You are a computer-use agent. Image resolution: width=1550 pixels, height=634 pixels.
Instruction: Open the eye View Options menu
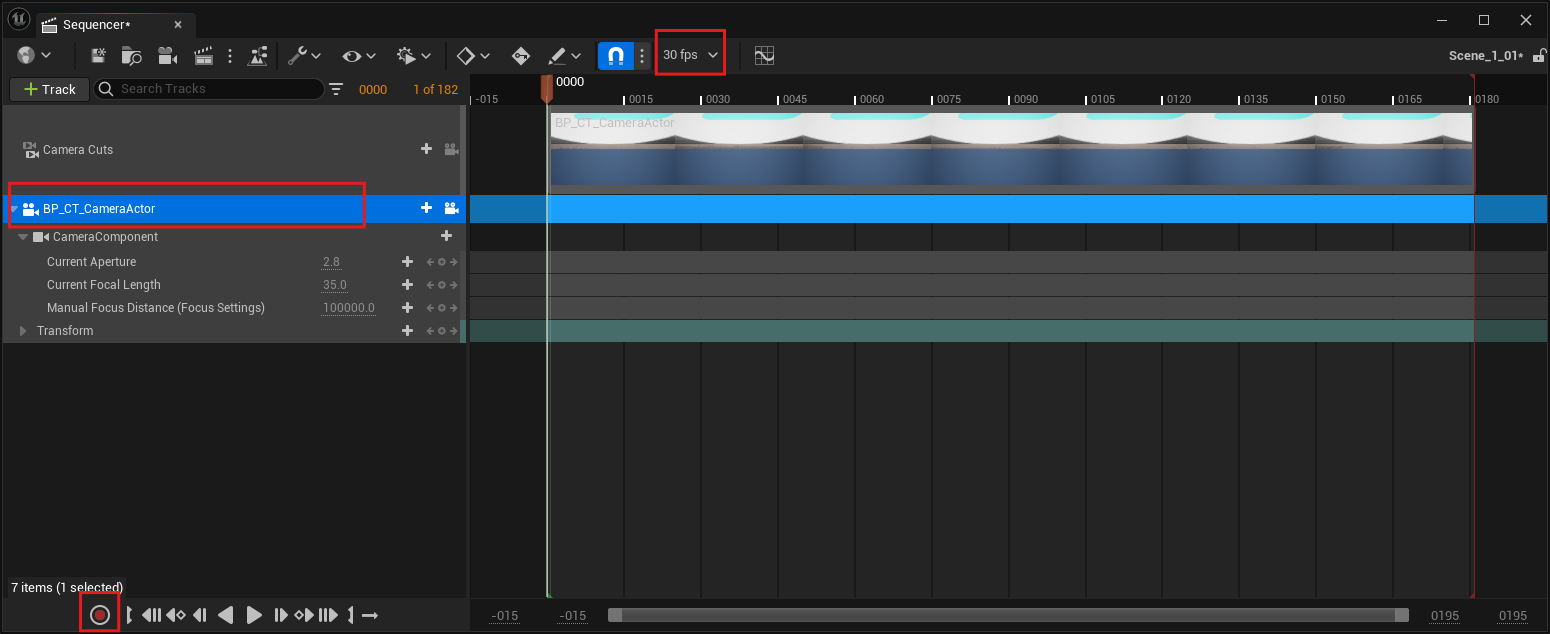pyautogui.click(x=359, y=56)
